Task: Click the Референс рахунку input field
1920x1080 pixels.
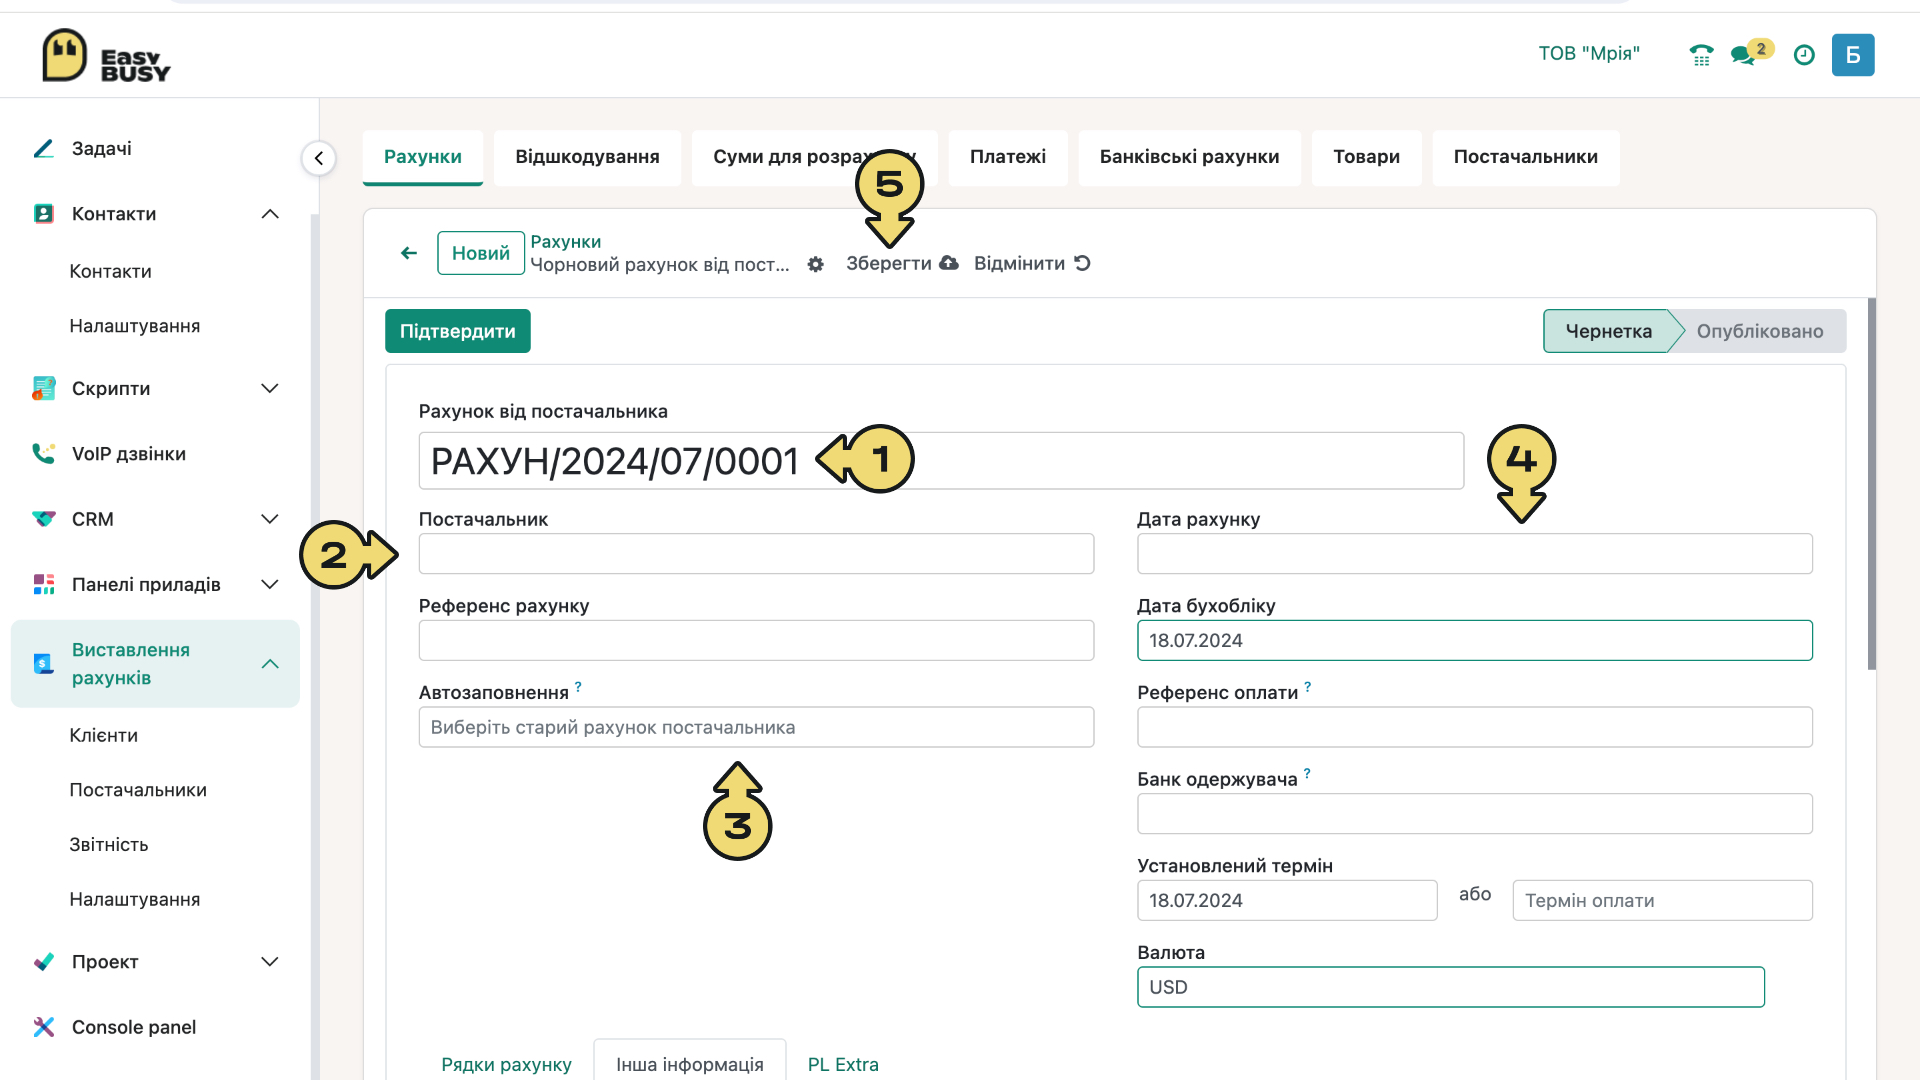Action: (x=756, y=640)
